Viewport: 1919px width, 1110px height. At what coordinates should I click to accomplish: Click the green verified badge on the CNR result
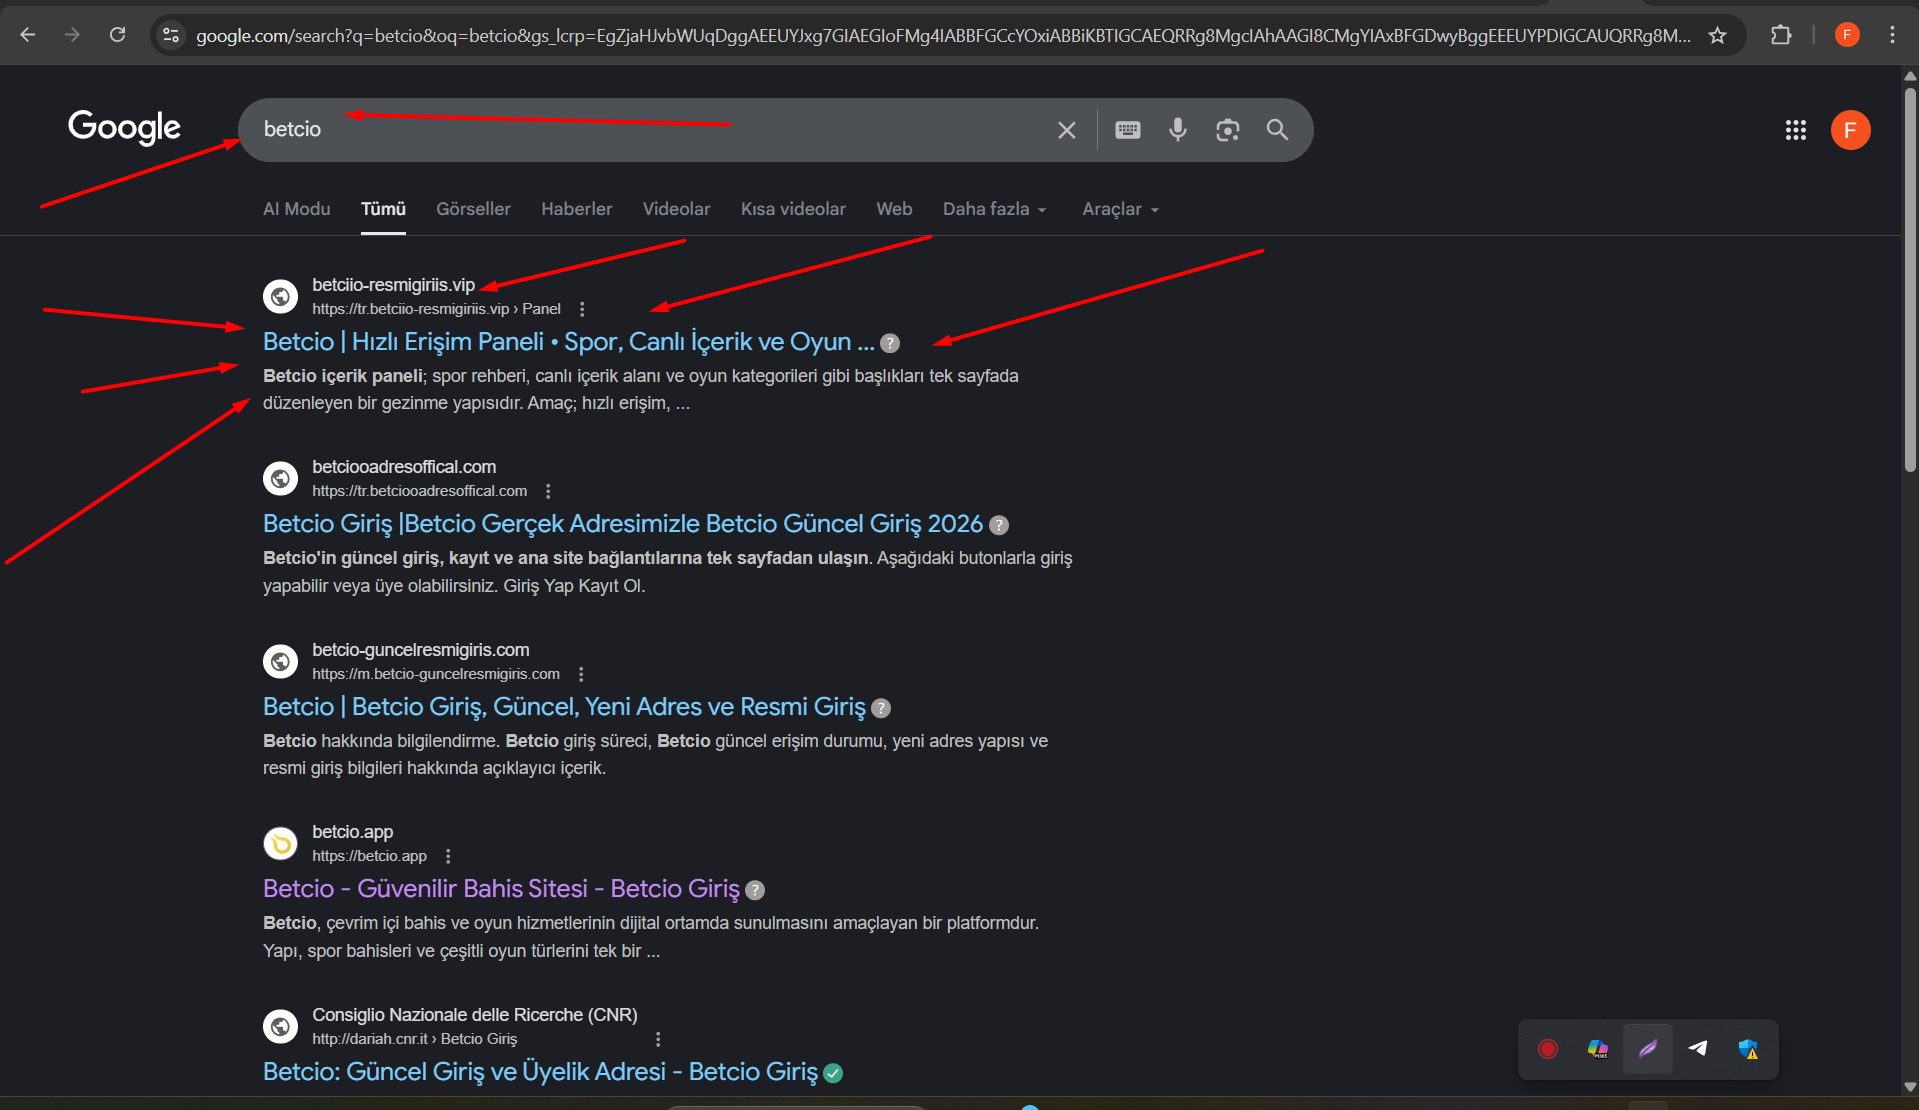coord(833,1073)
